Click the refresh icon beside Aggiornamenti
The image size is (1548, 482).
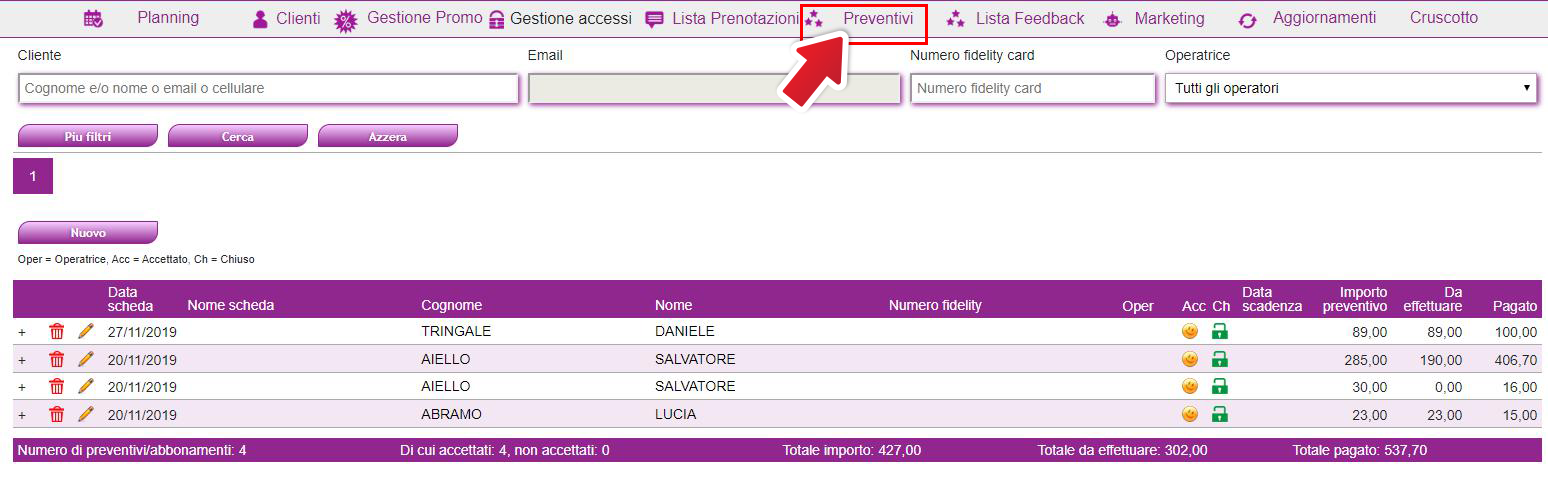pyautogui.click(x=1247, y=20)
